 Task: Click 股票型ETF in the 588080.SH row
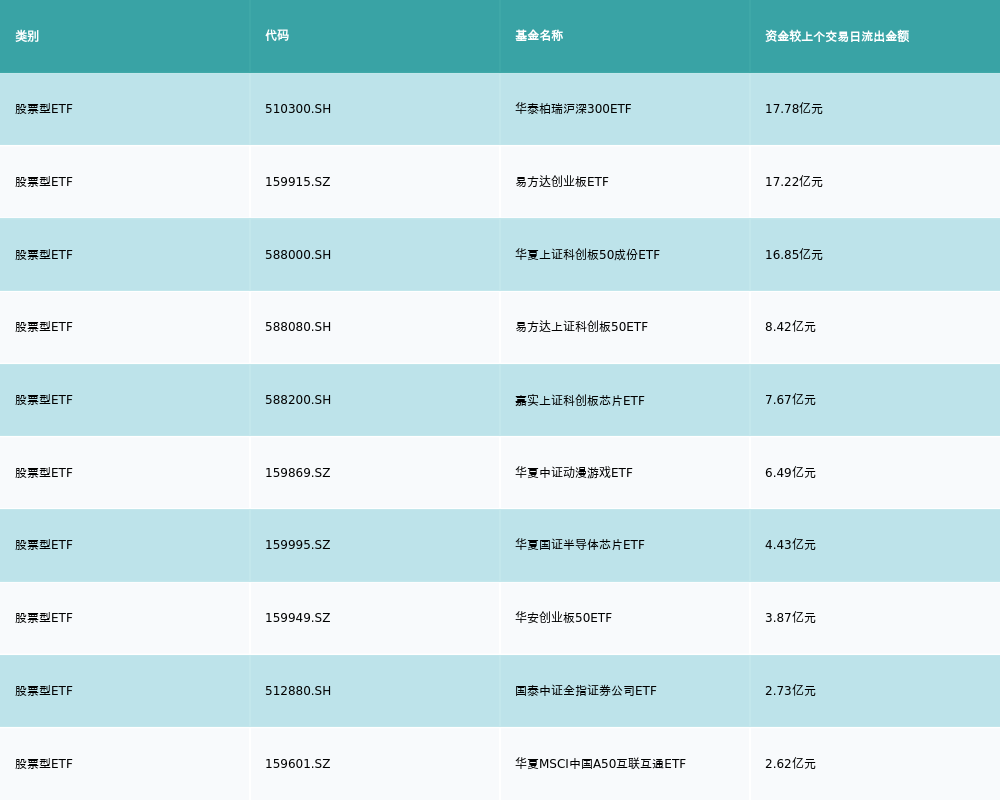point(44,327)
